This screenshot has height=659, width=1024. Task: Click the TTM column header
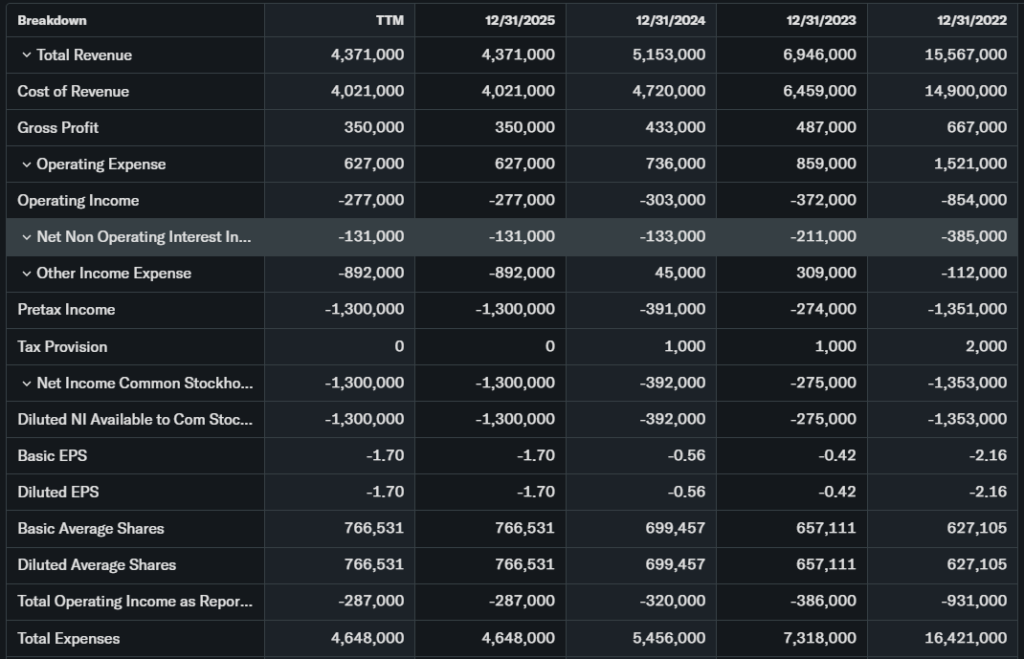click(389, 20)
